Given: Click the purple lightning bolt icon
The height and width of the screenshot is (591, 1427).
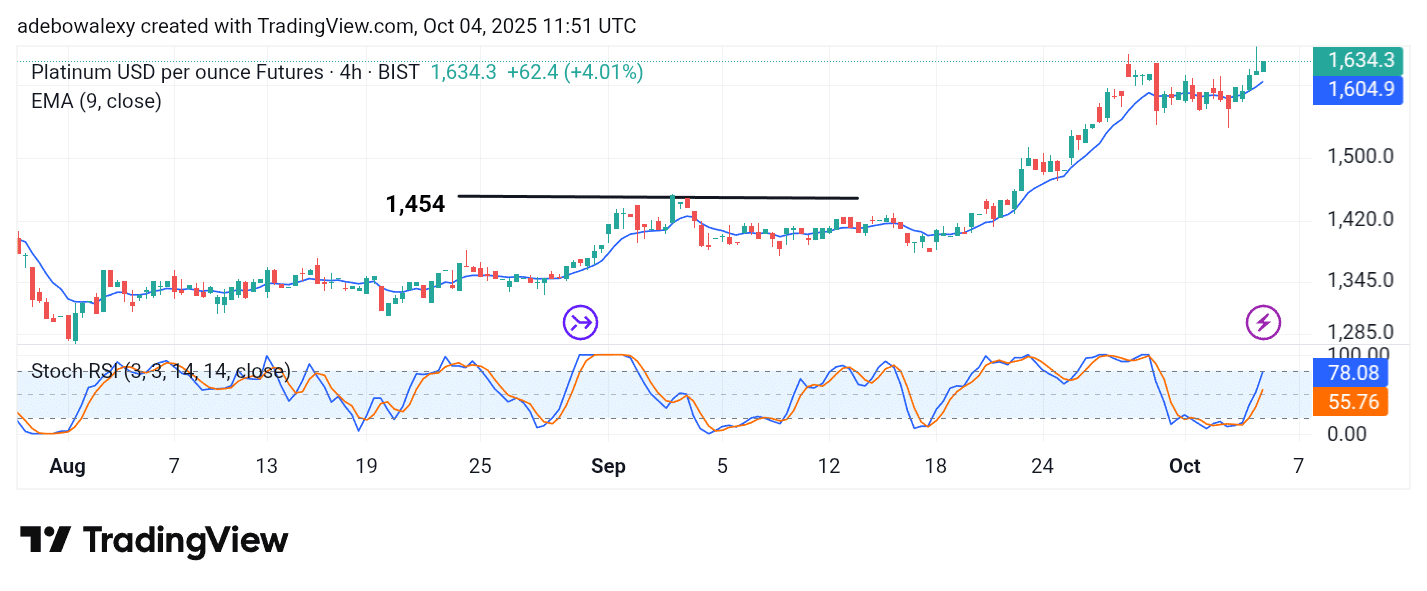Looking at the screenshot, I should point(1263,322).
